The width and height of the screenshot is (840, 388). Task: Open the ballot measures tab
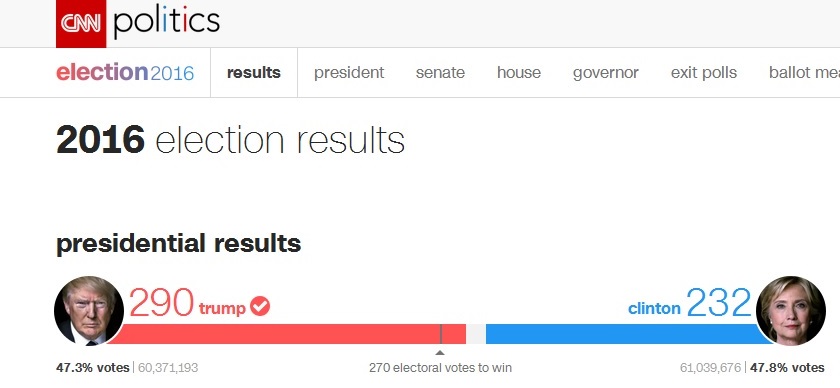coord(804,73)
